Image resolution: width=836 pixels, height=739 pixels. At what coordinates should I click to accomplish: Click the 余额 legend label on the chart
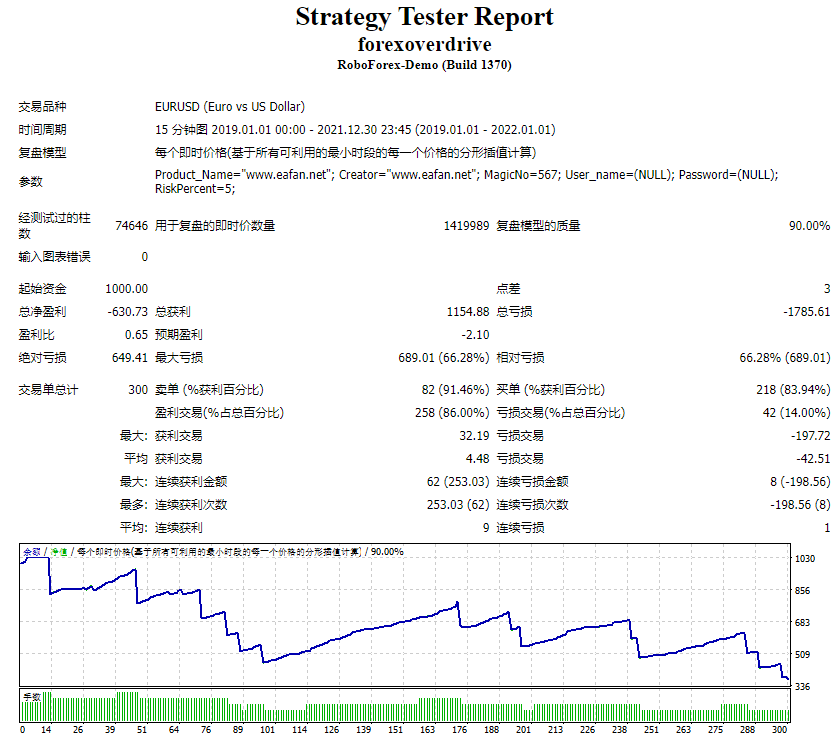tap(30, 550)
